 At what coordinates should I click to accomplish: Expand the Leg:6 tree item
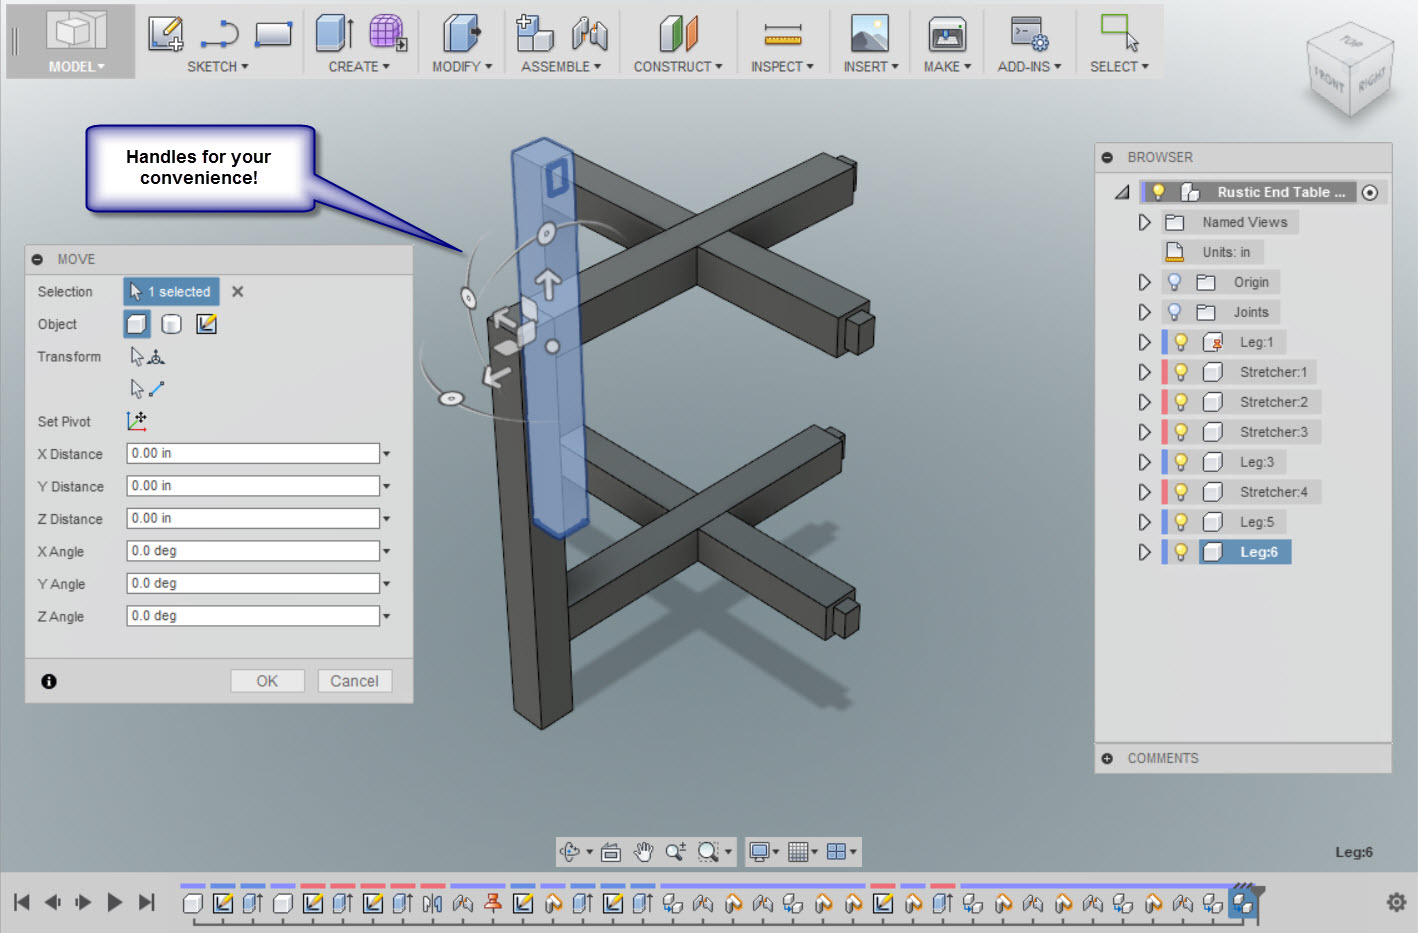tap(1144, 551)
